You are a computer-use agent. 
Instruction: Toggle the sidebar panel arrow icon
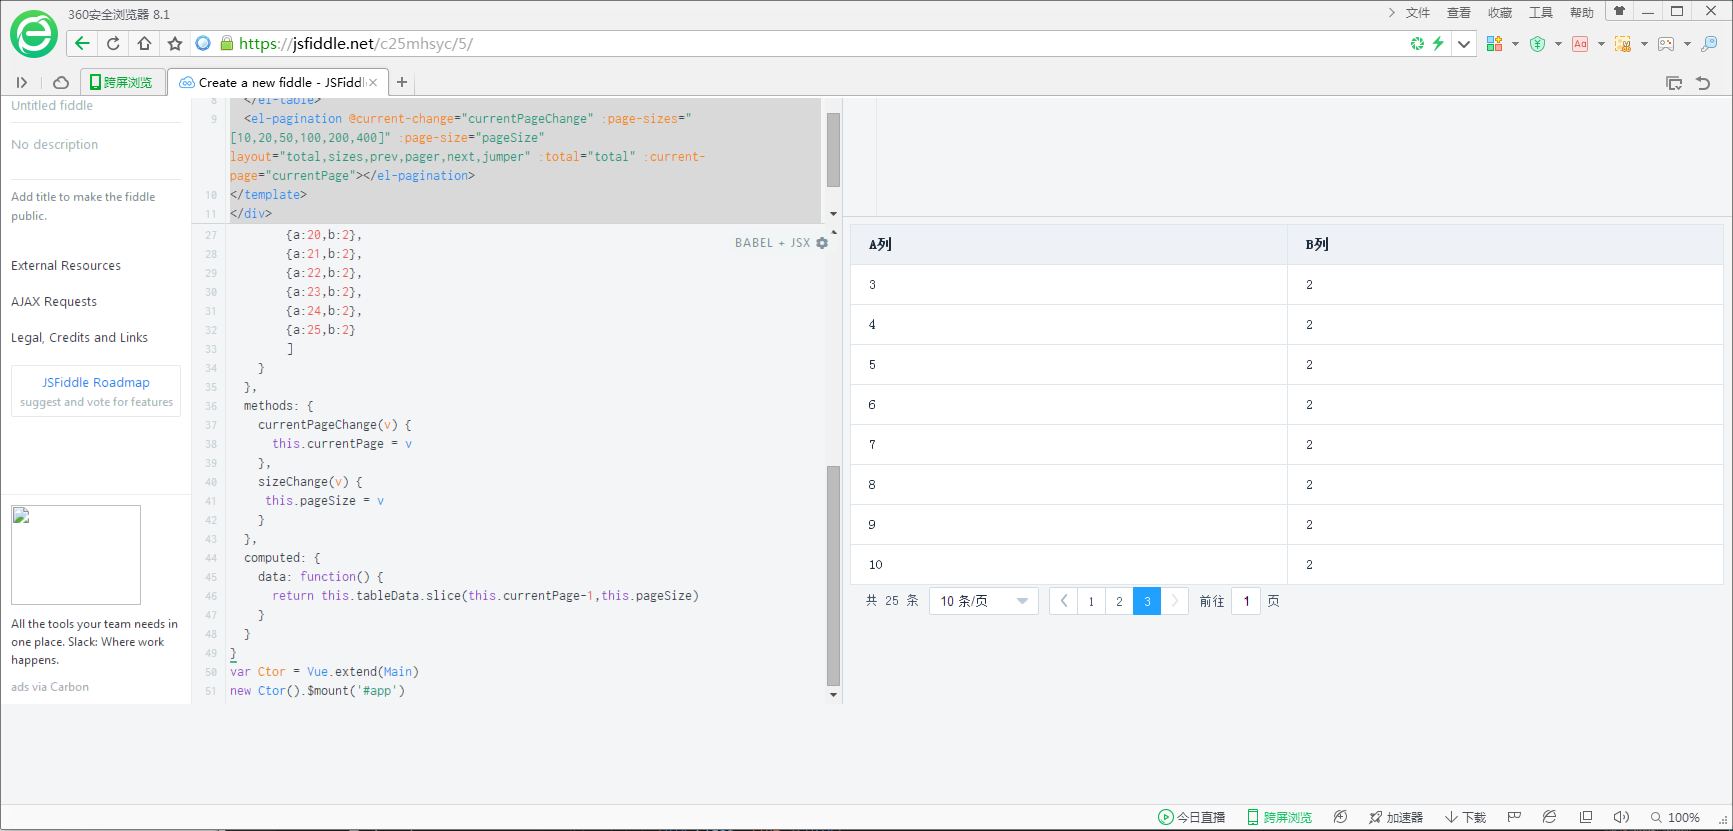tap(22, 82)
